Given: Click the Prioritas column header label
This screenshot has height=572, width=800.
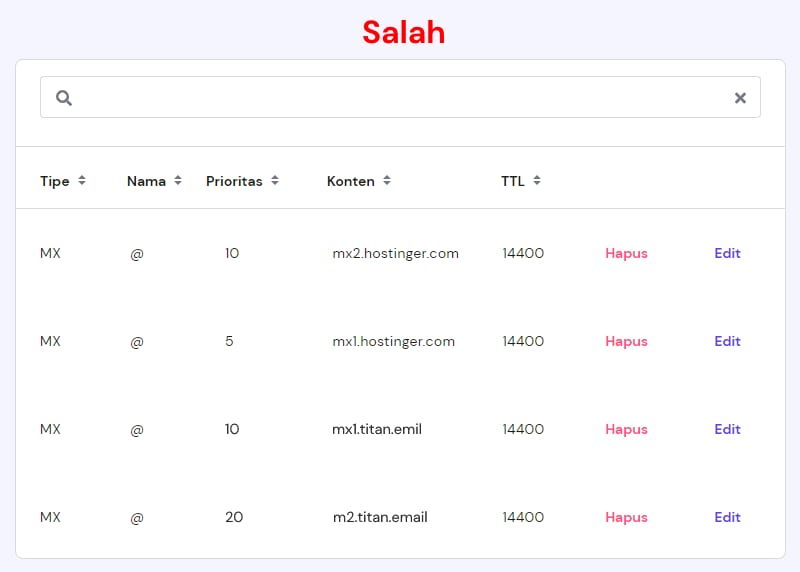Looking at the screenshot, I should [234, 181].
